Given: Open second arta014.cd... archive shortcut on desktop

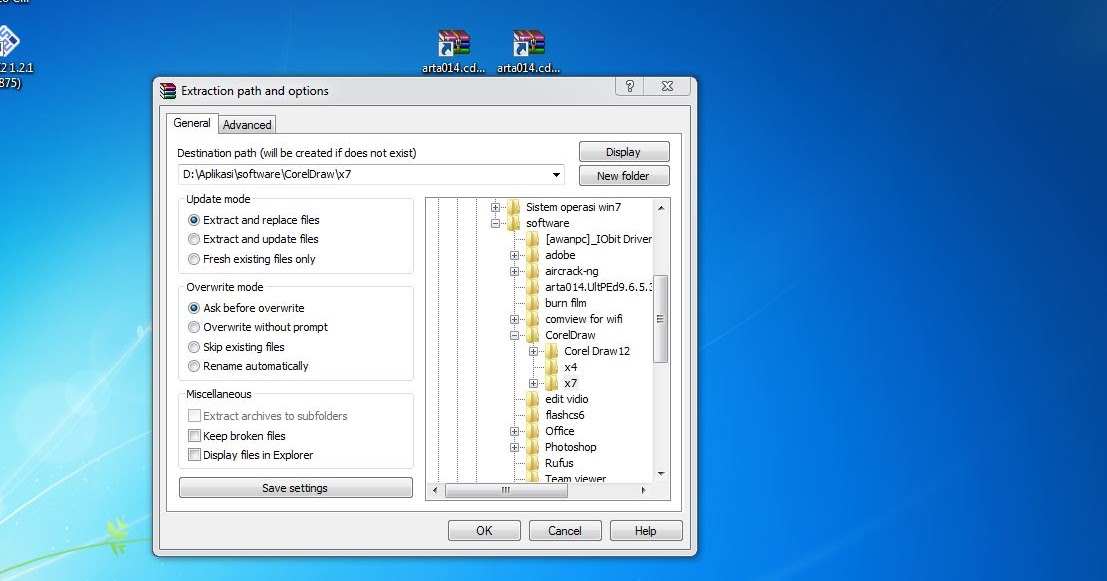Looking at the screenshot, I should [x=528, y=52].
